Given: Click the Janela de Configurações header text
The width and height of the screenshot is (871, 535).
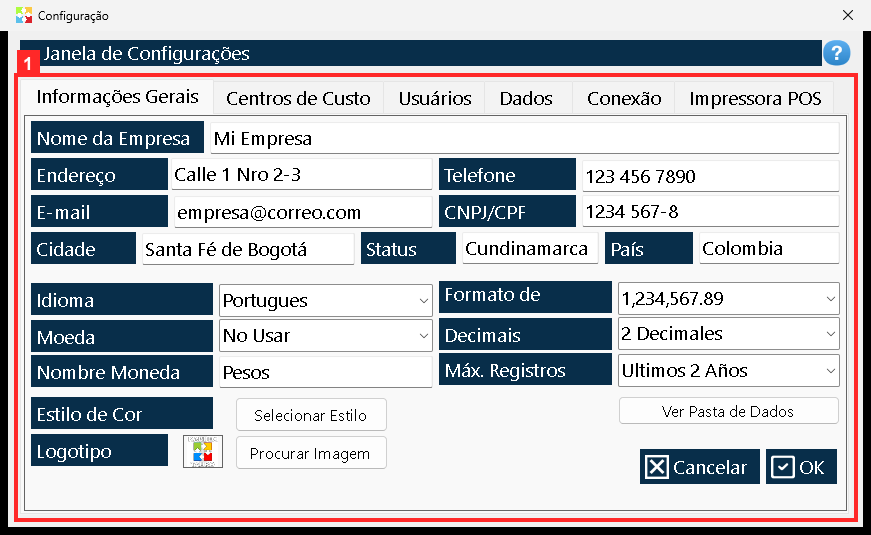Looking at the screenshot, I should [x=147, y=53].
